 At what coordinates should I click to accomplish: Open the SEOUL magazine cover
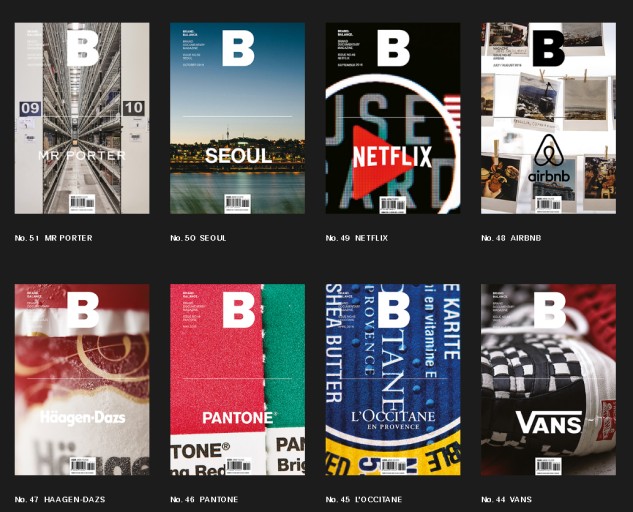(x=237, y=118)
